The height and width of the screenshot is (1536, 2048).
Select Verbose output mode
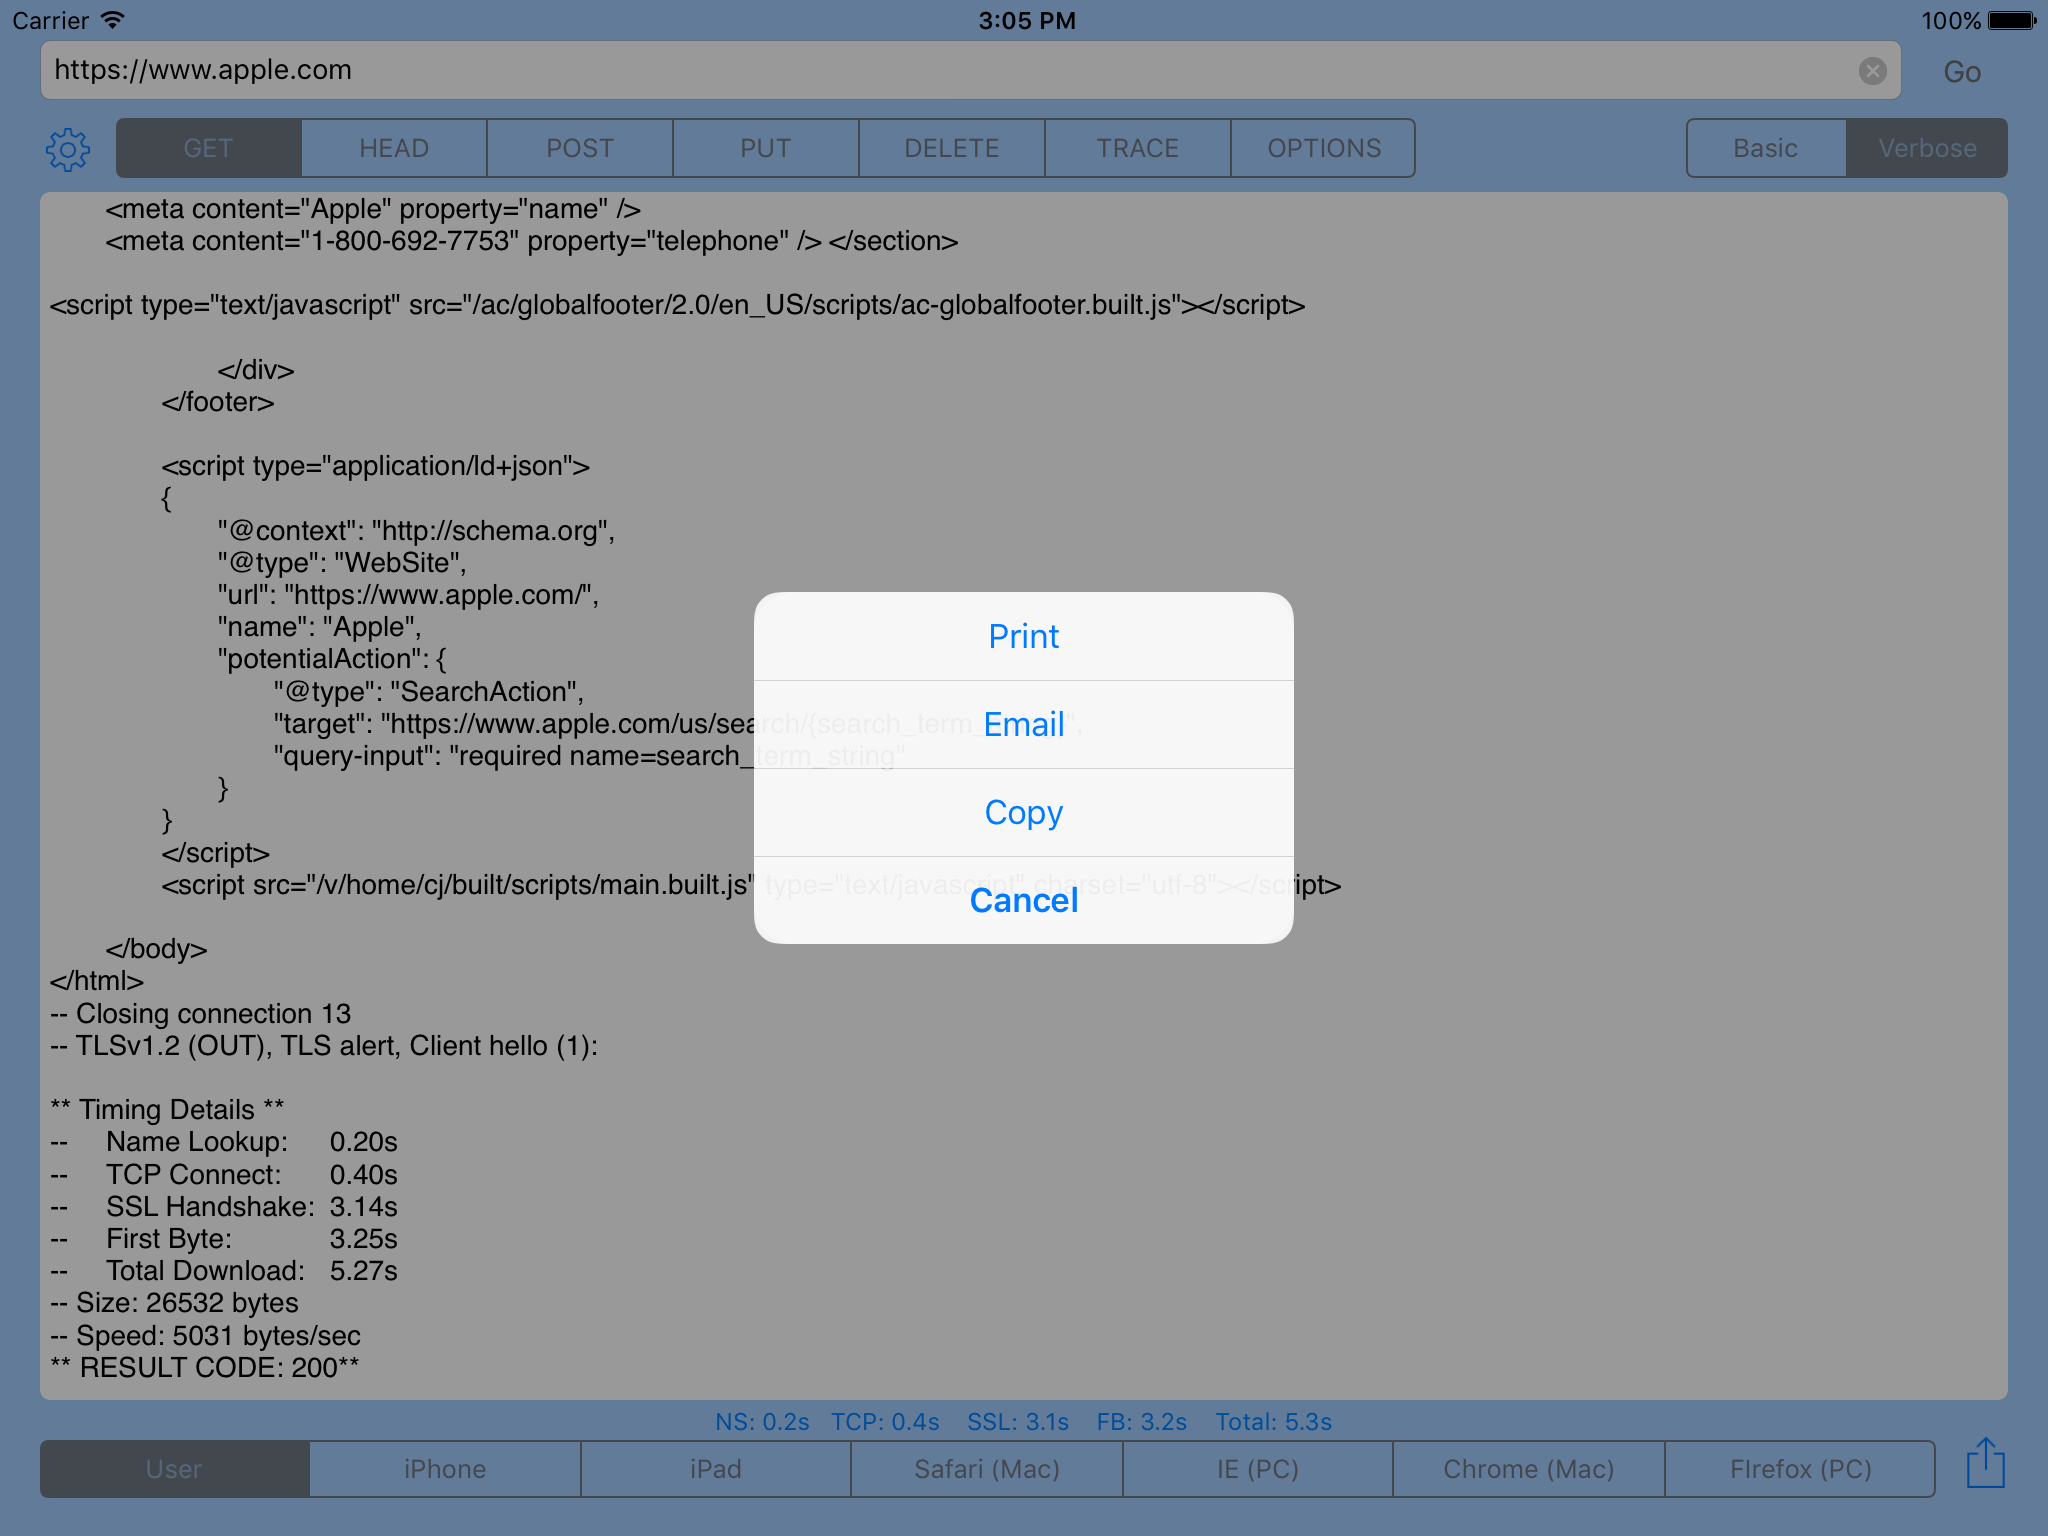1927,148
